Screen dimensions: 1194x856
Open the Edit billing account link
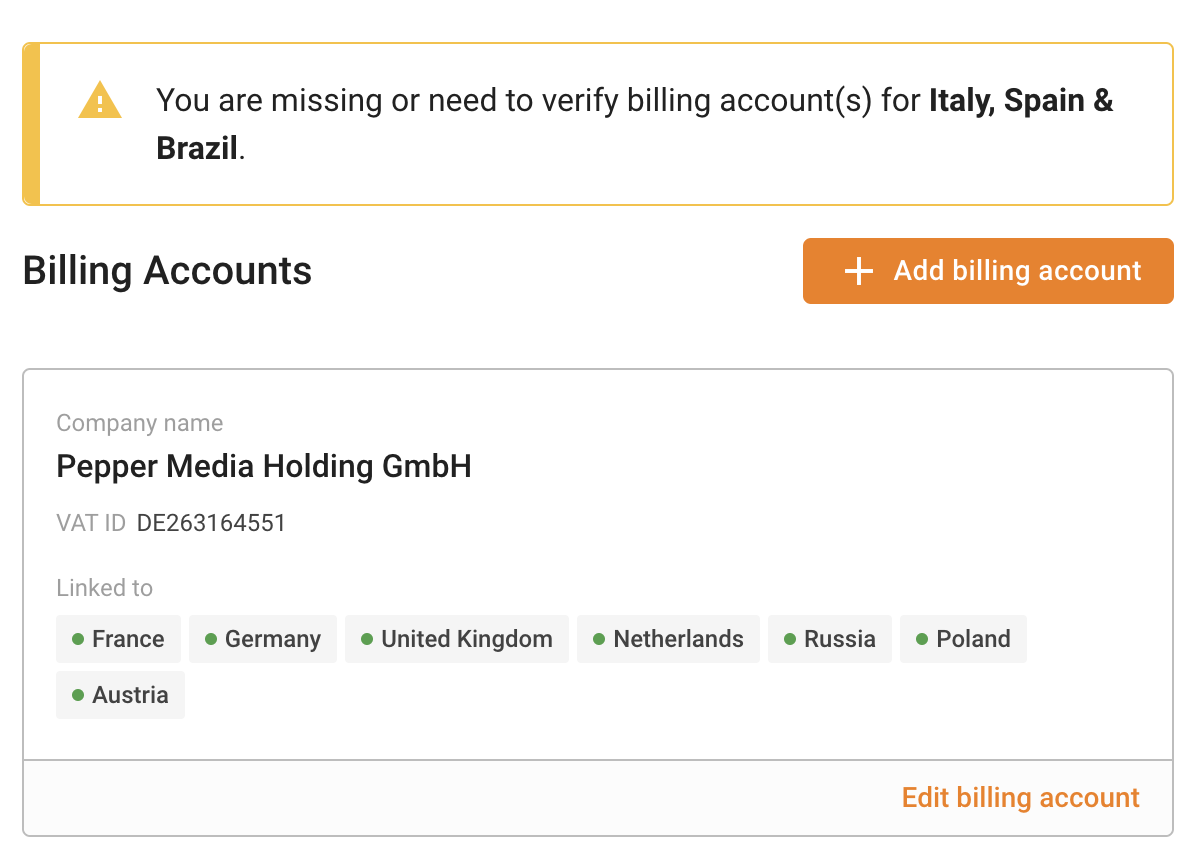(x=1020, y=798)
